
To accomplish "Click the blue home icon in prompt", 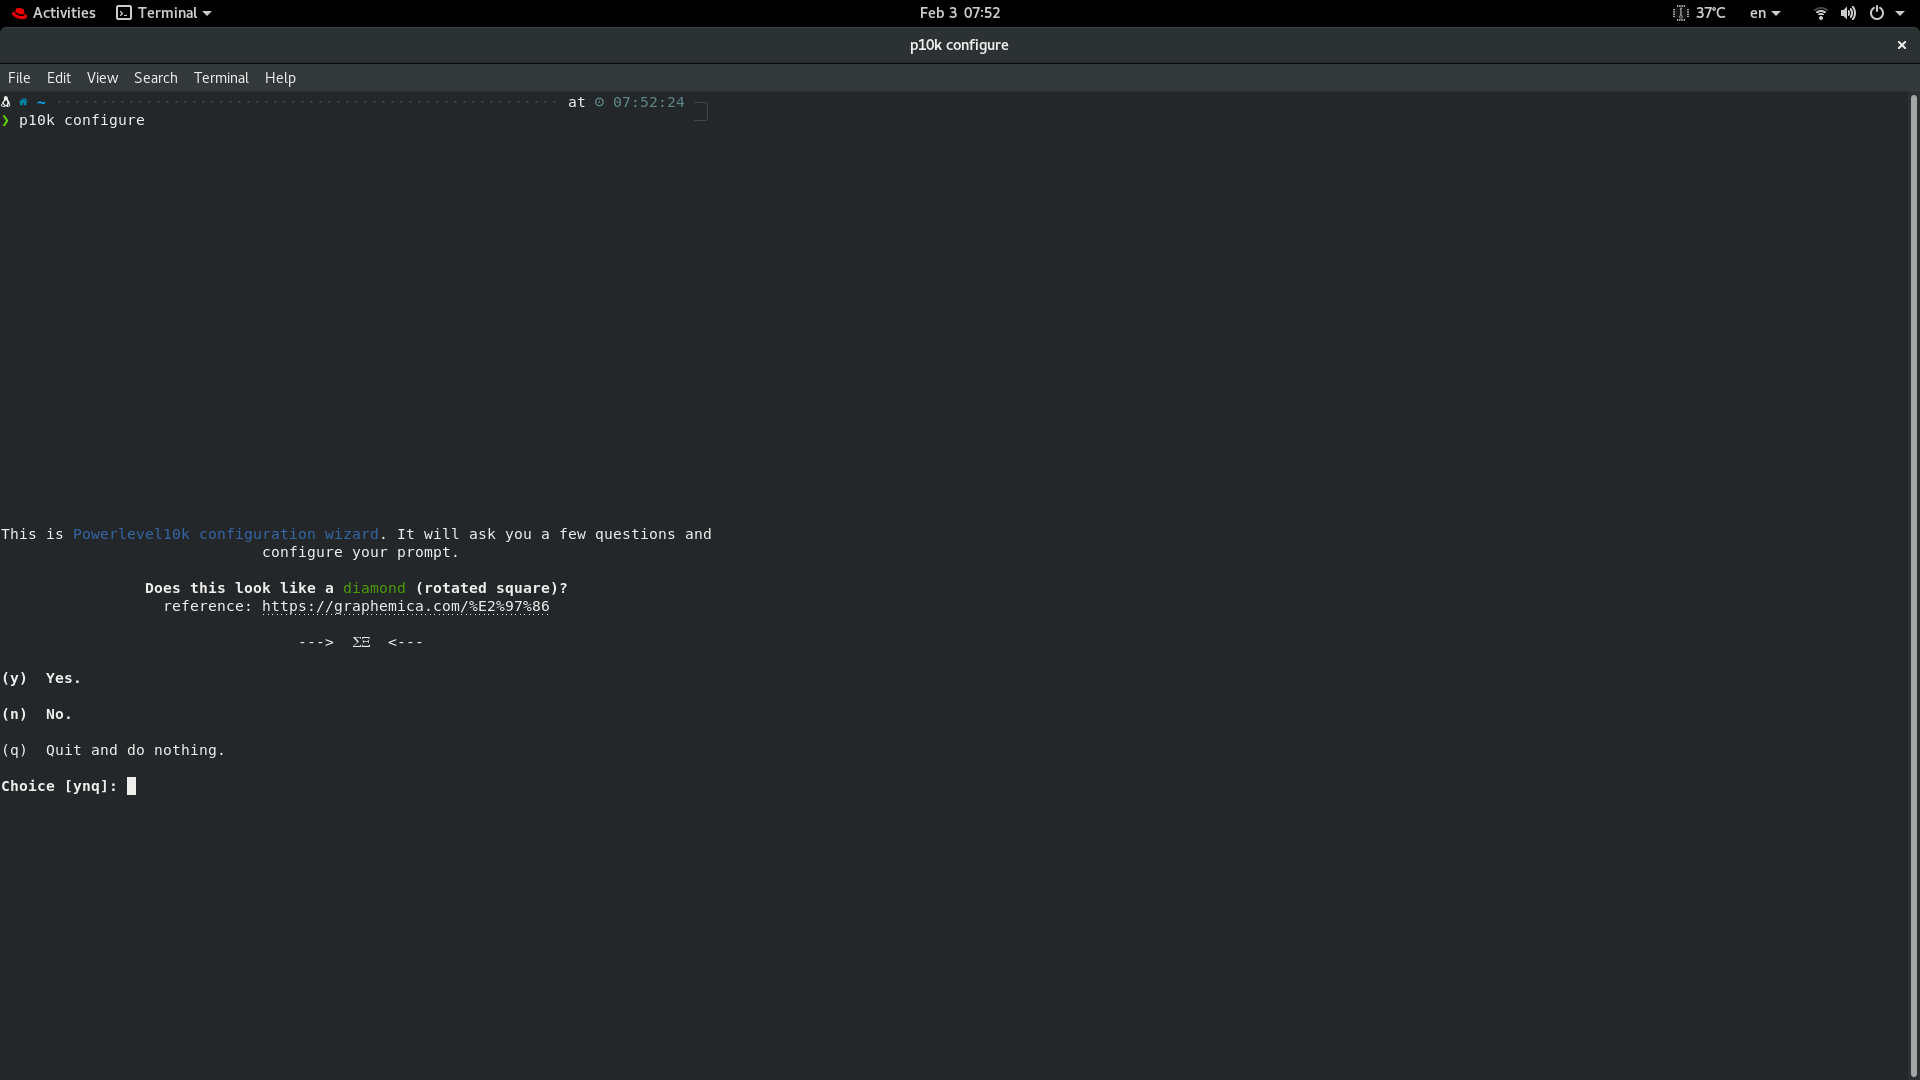I will pos(23,102).
